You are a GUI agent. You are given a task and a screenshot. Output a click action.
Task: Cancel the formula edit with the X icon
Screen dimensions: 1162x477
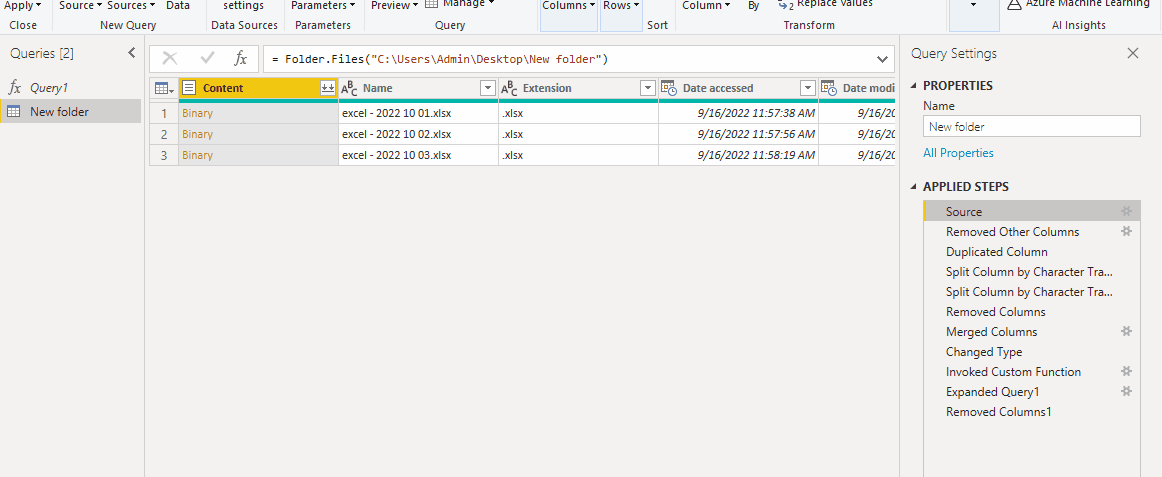(x=170, y=59)
